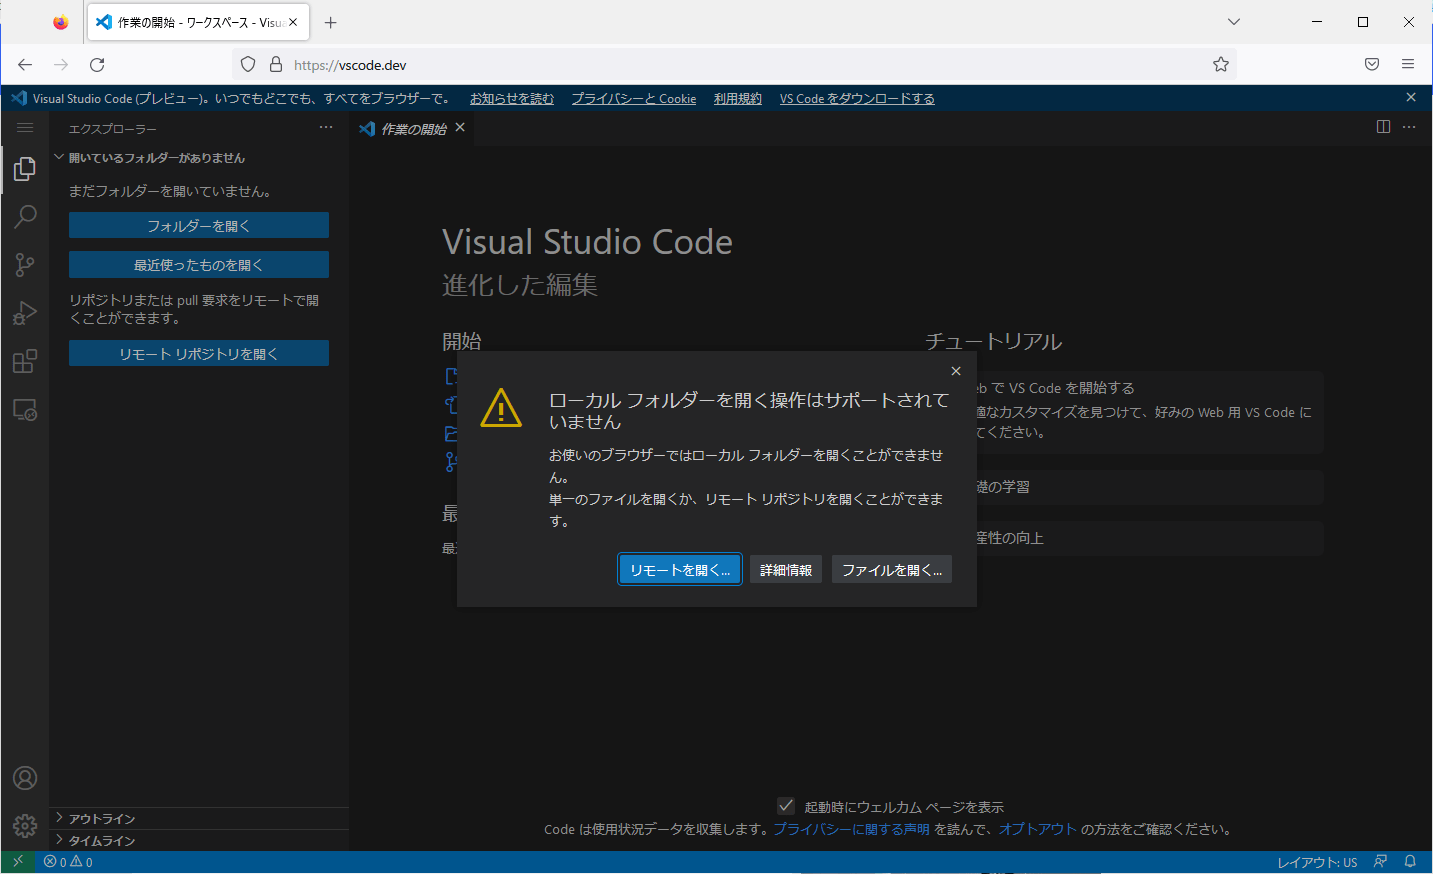Close the 作業の開始 editor tab
The image size is (1433, 874).
click(x=460, y=127)
